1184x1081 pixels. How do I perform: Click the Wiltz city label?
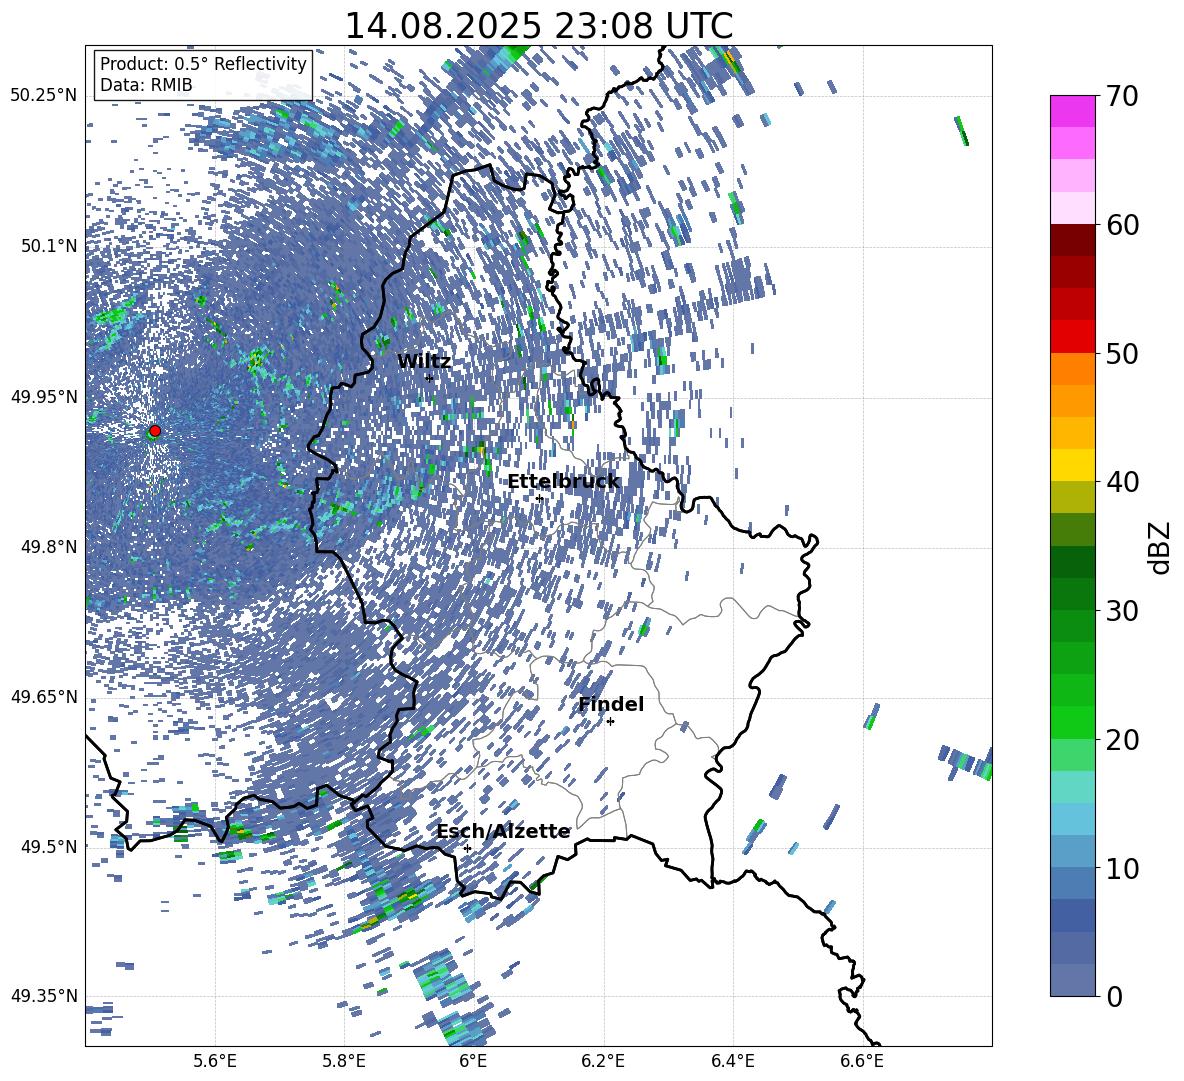click(424, 362)
